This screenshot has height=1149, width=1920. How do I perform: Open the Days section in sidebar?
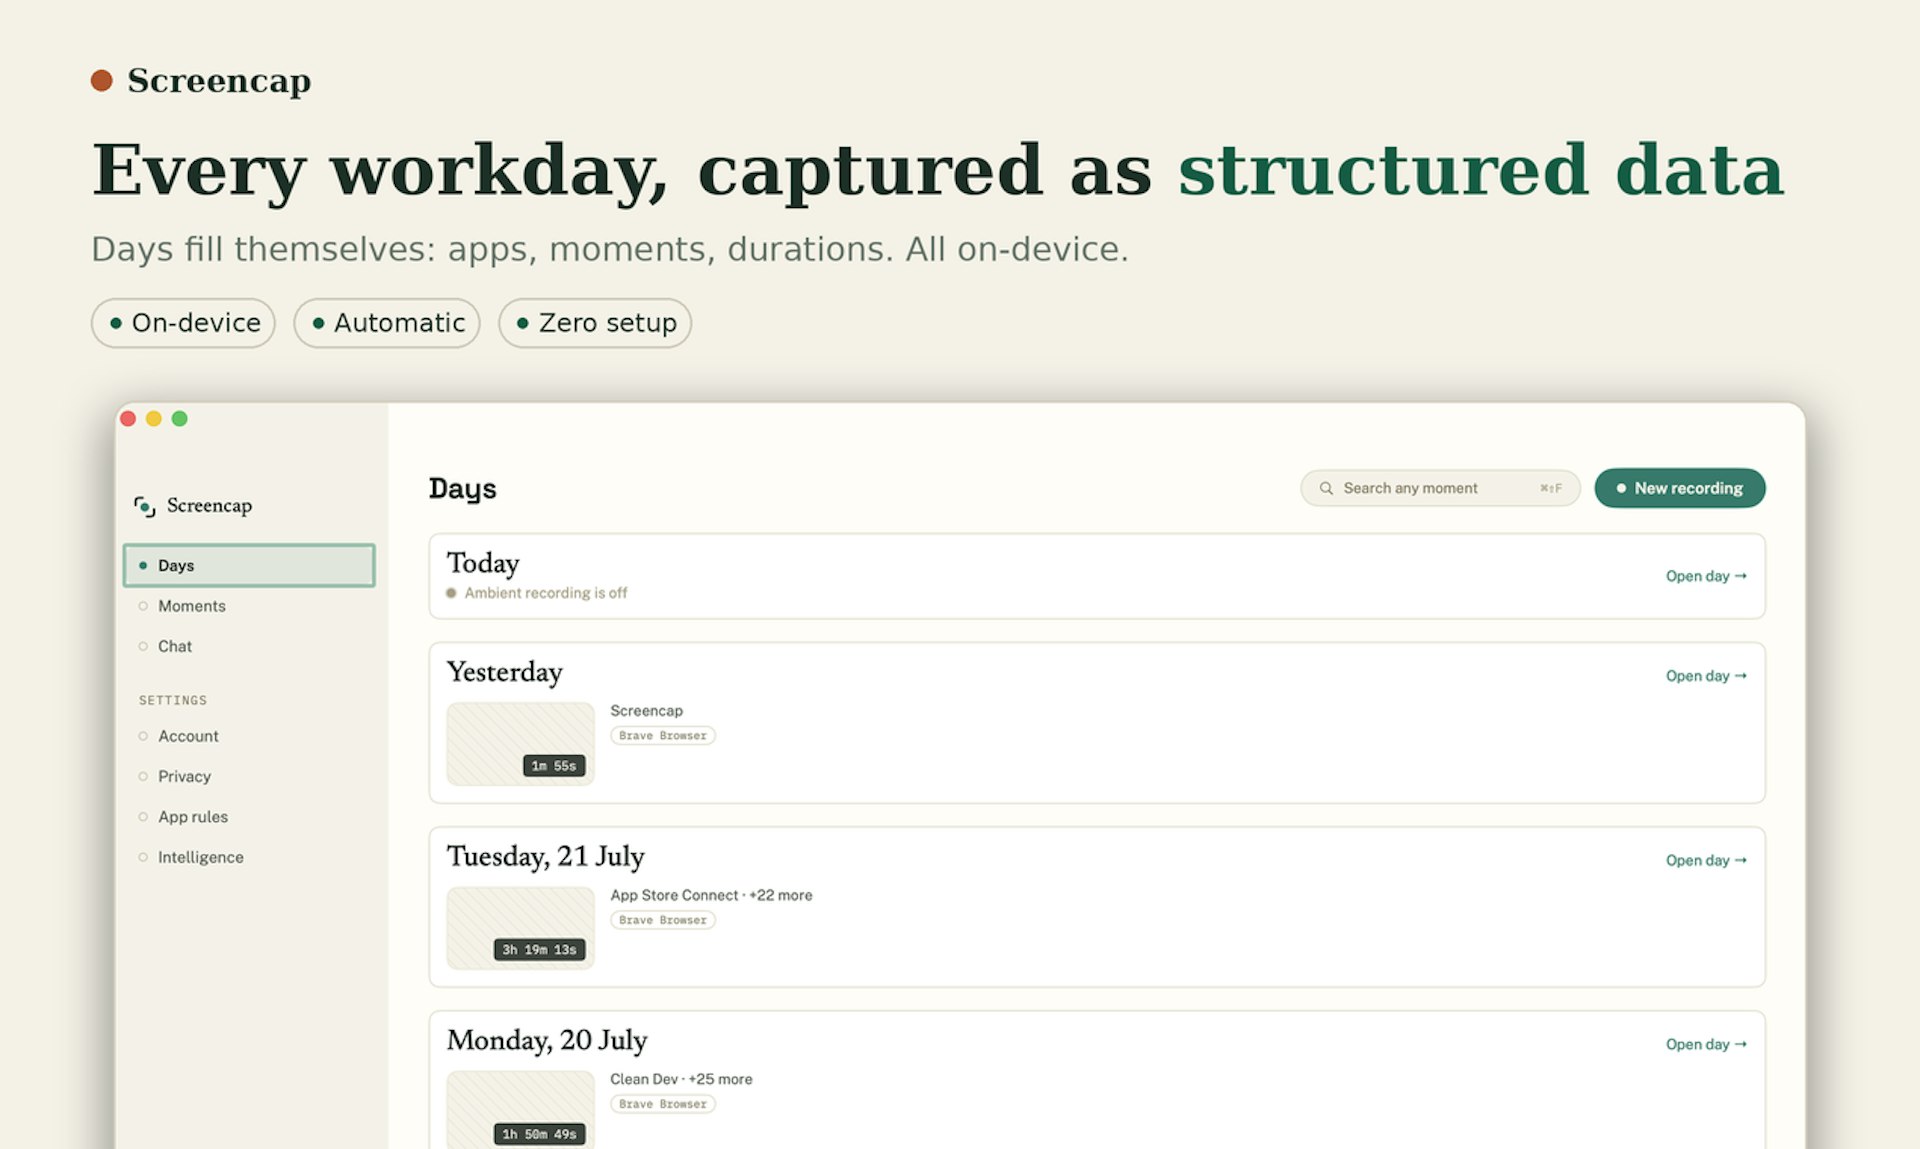coord(249,565)
